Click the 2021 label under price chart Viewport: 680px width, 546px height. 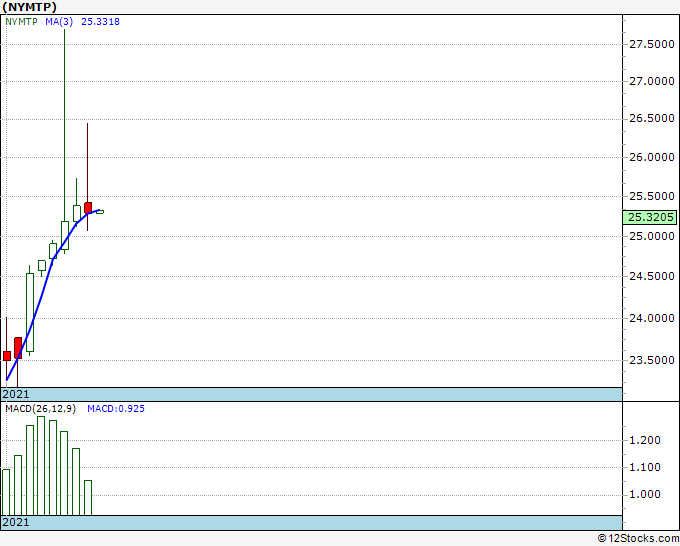coord(16,394)
